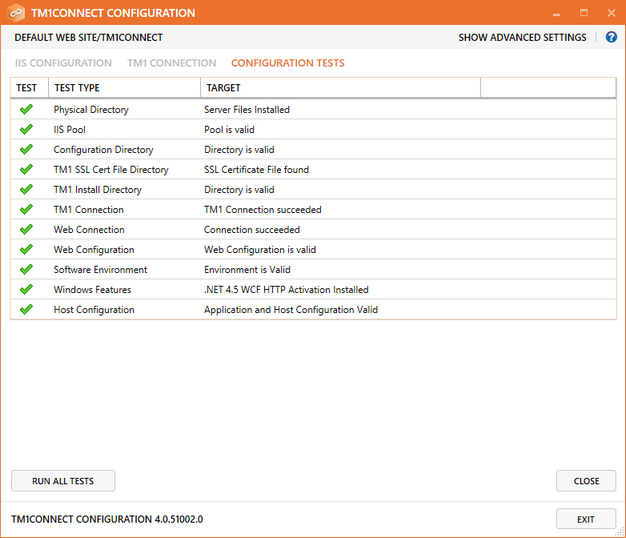Select the Physical Directory test type cell
The width and height of the screenshot is (626, 538).
(91, 110)
